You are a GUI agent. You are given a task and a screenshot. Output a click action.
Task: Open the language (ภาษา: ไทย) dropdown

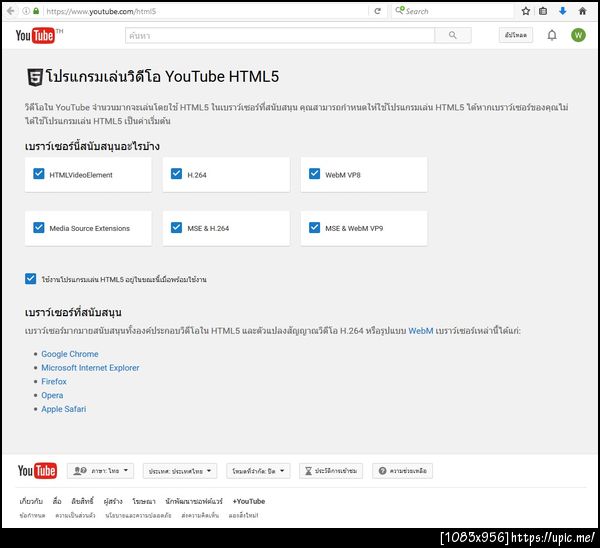[x=100, y=471]
